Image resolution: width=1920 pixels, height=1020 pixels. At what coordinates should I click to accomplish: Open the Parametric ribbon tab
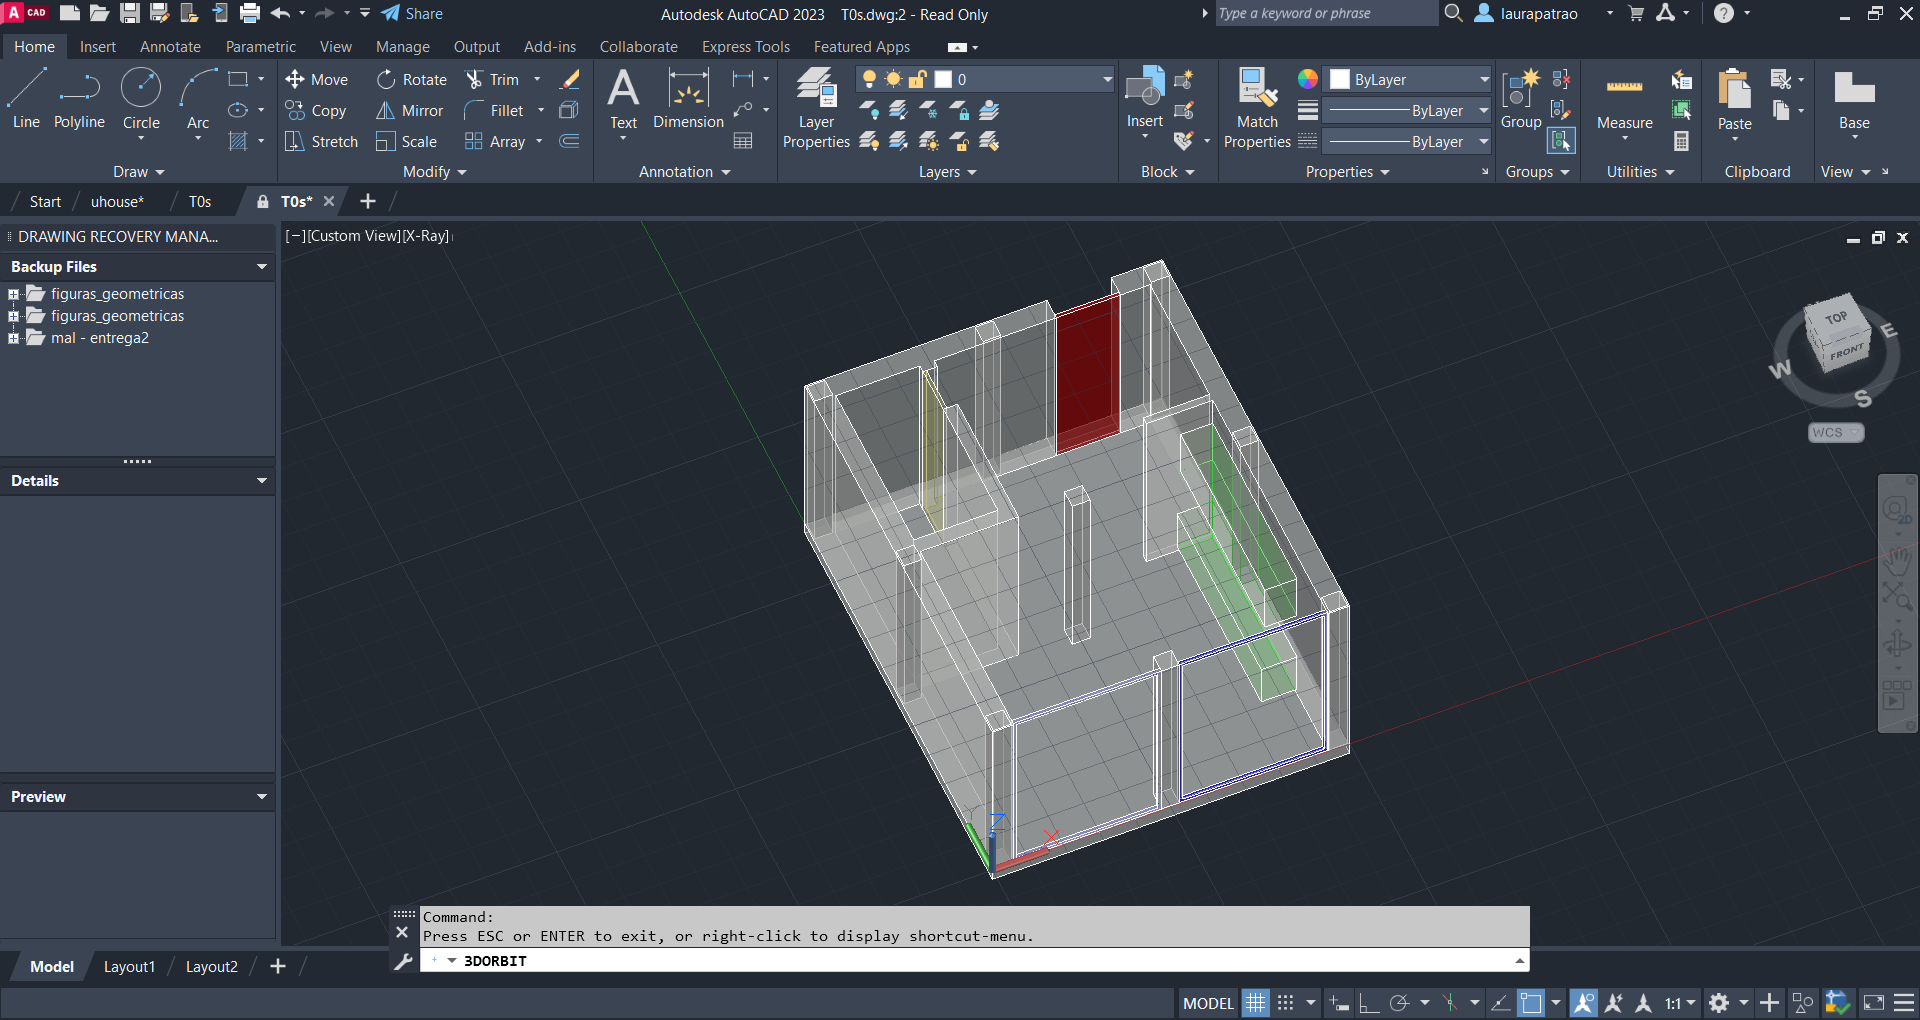(x=260, y=47)
